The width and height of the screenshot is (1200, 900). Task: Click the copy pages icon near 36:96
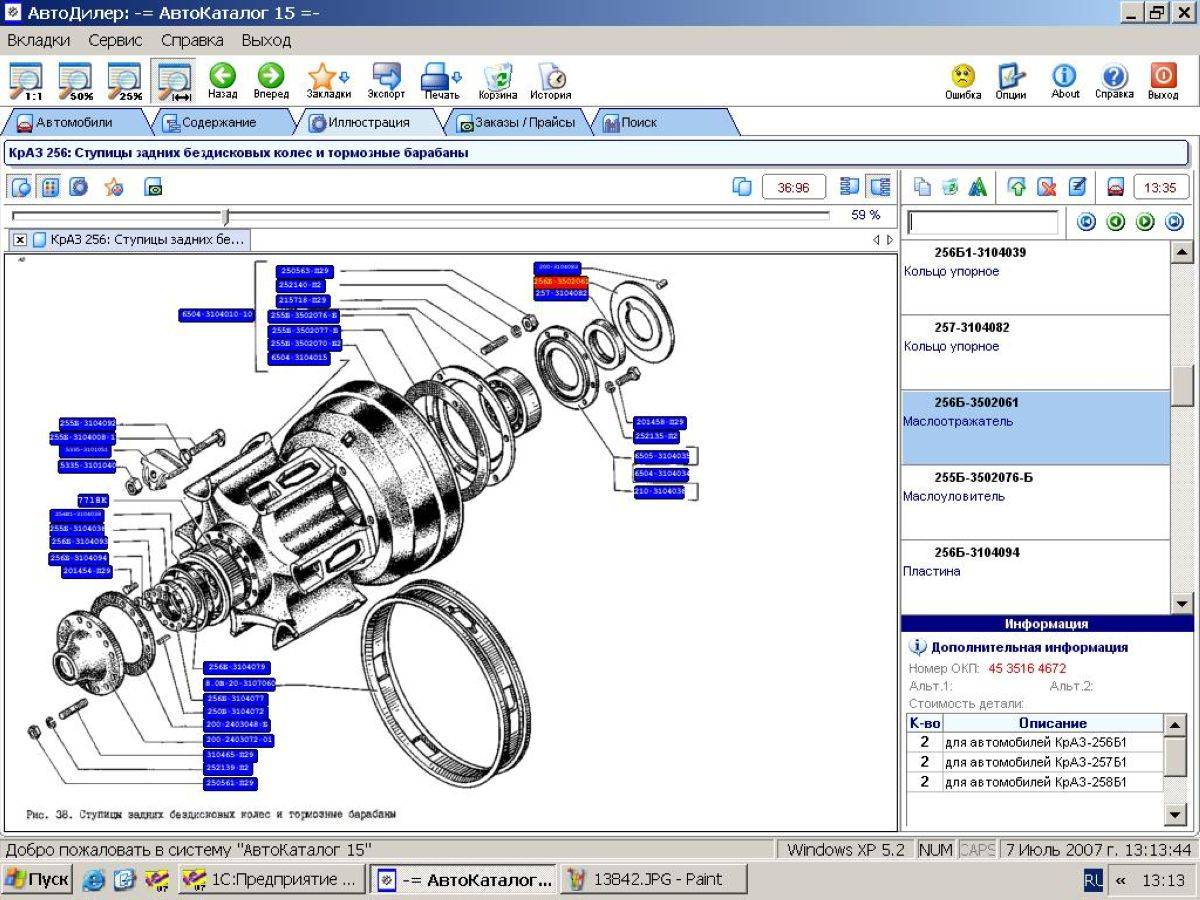pos(742,187)
